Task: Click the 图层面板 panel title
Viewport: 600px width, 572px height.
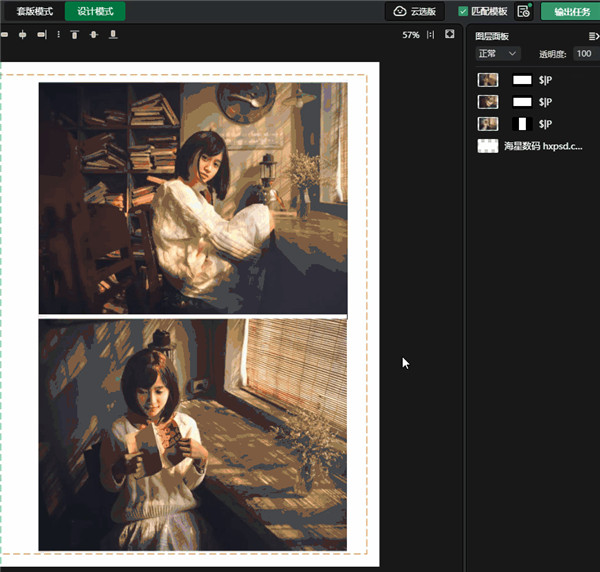Action: [492, 36]
